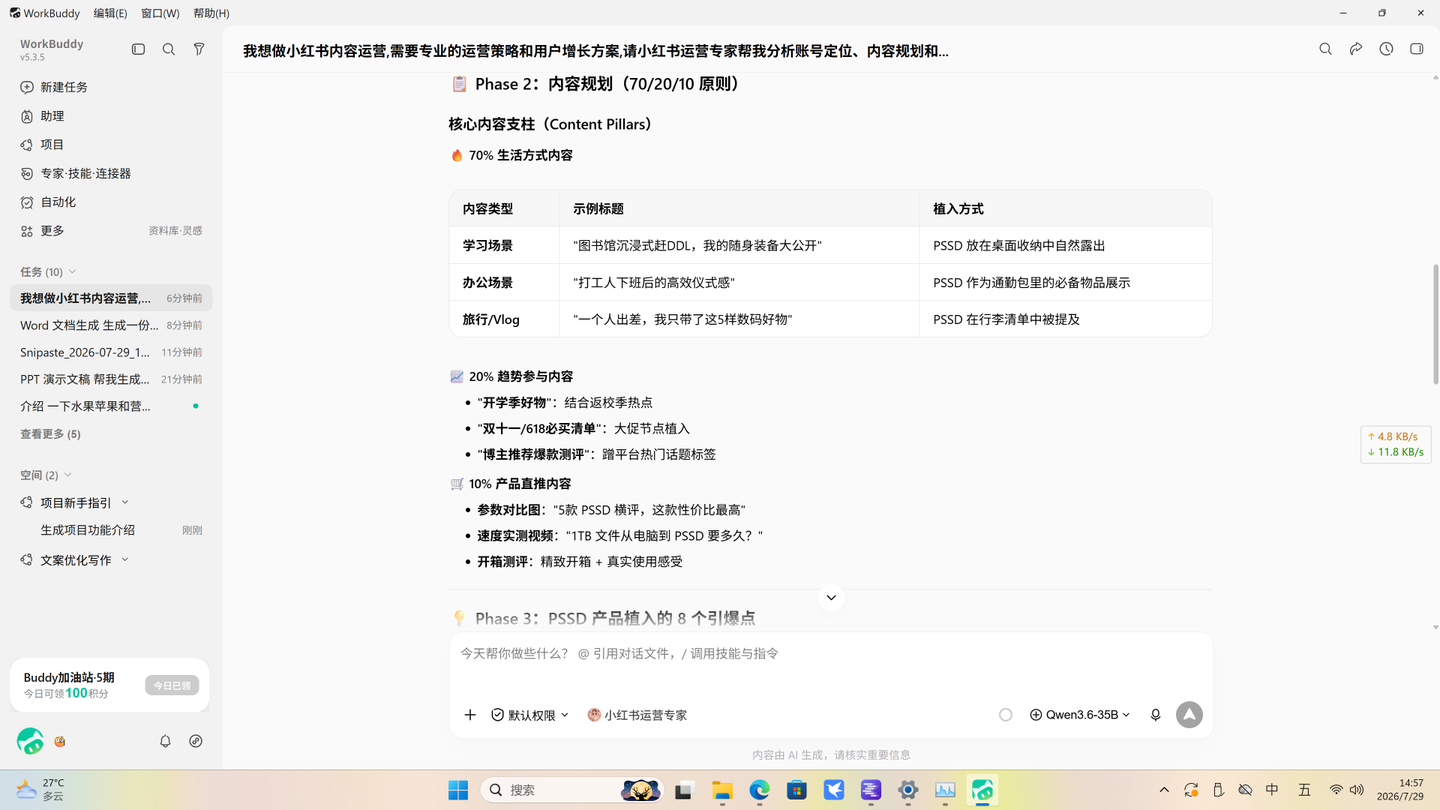Open Microsoft Store from the taskbar
The image size is (1440, 810).
click(797, 790)
